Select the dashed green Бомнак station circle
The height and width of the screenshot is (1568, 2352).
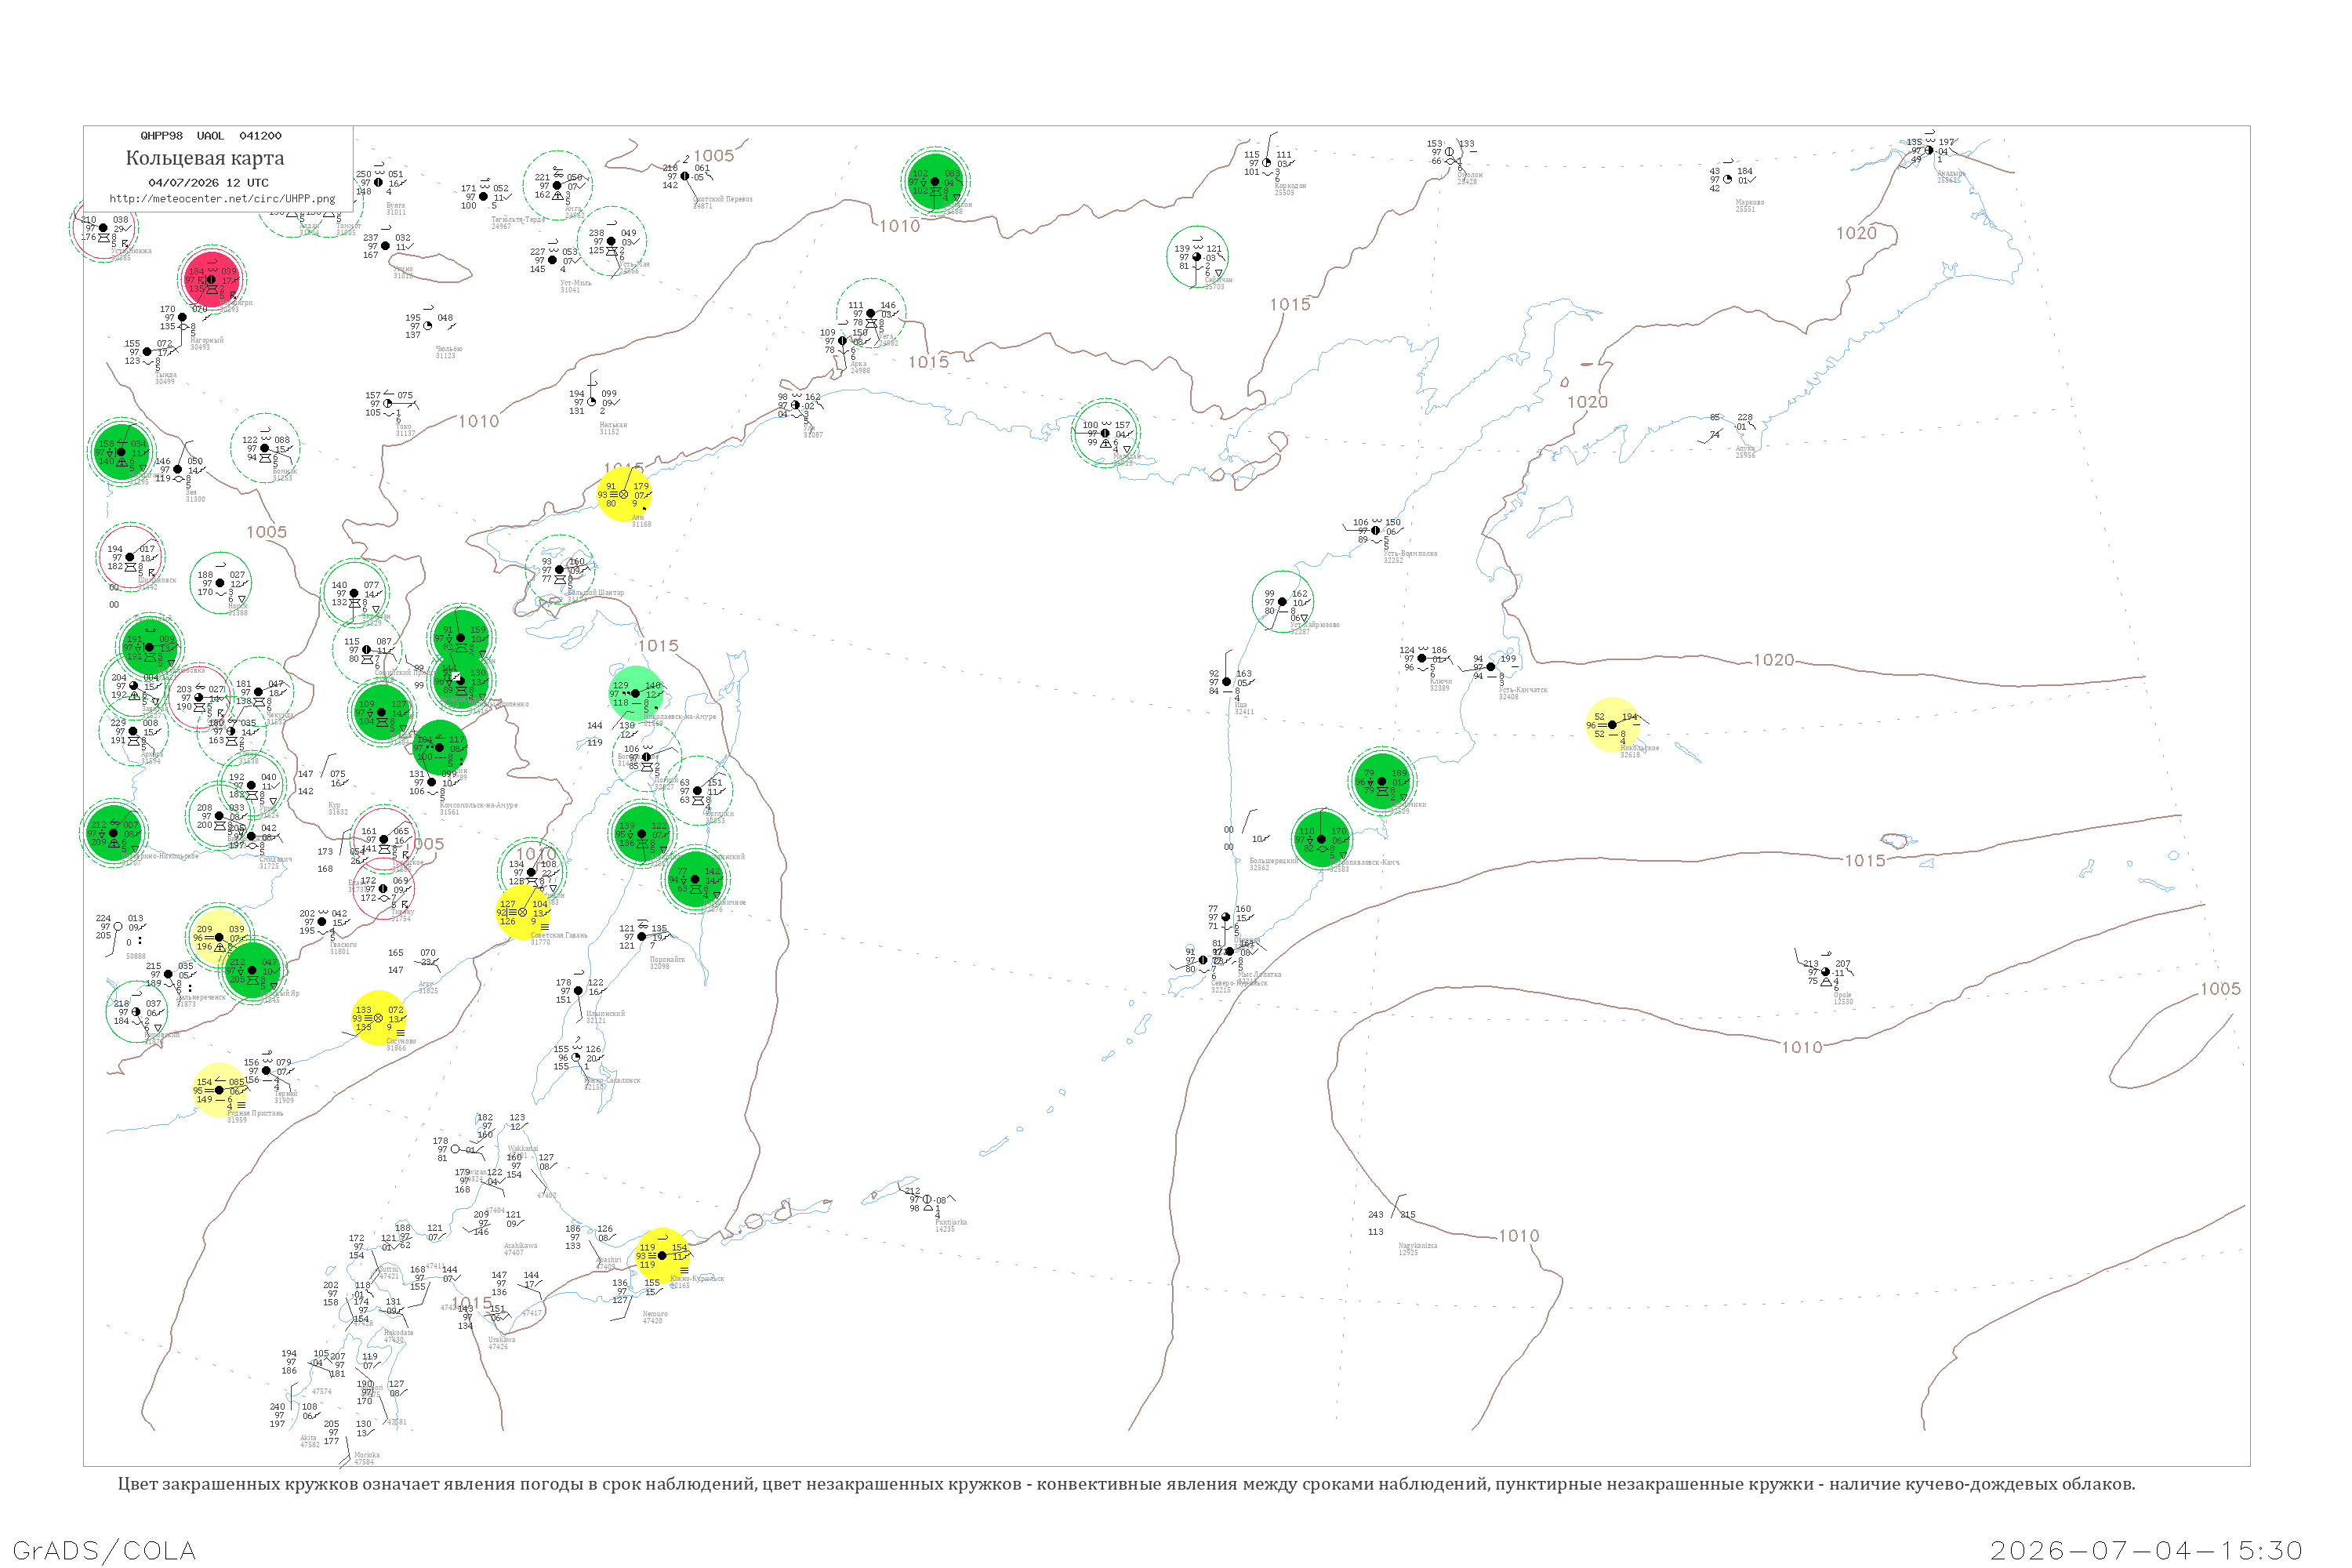tap(265, 448)
